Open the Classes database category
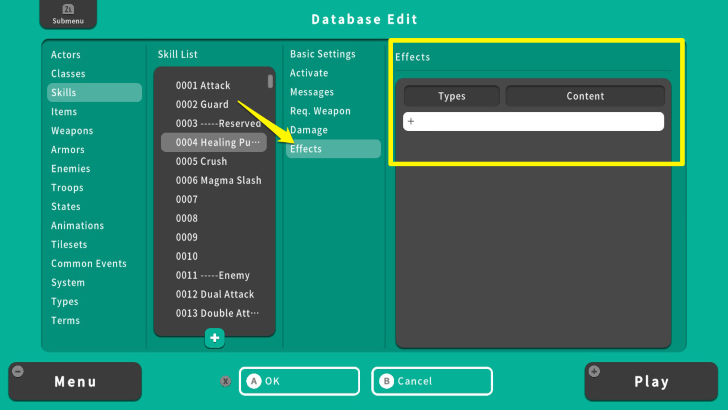728x410 pixels. (68, 74)
